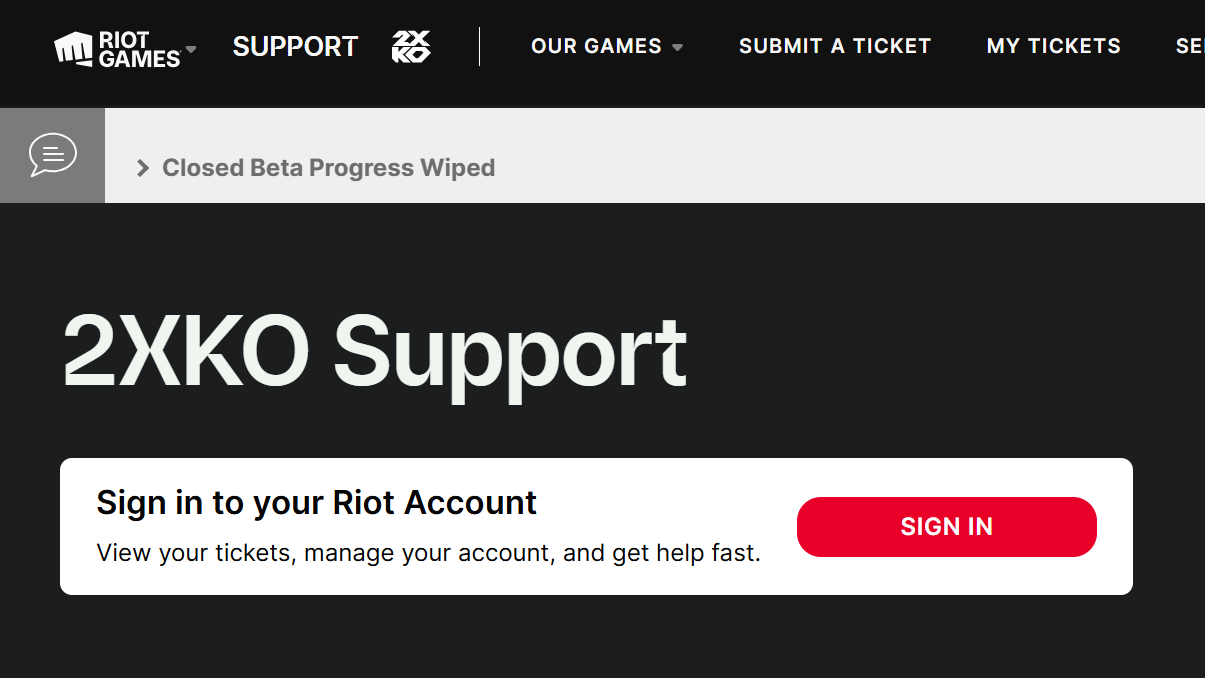Viewport: 1205px width, 678px height.
Task: Expand the chevron beside Closed Beta notice
Action: 143,168
